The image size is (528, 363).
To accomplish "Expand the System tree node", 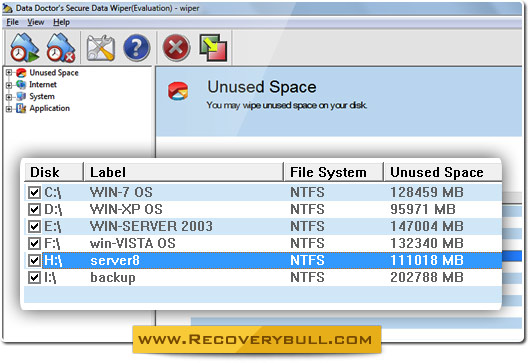I will point(9,97).
